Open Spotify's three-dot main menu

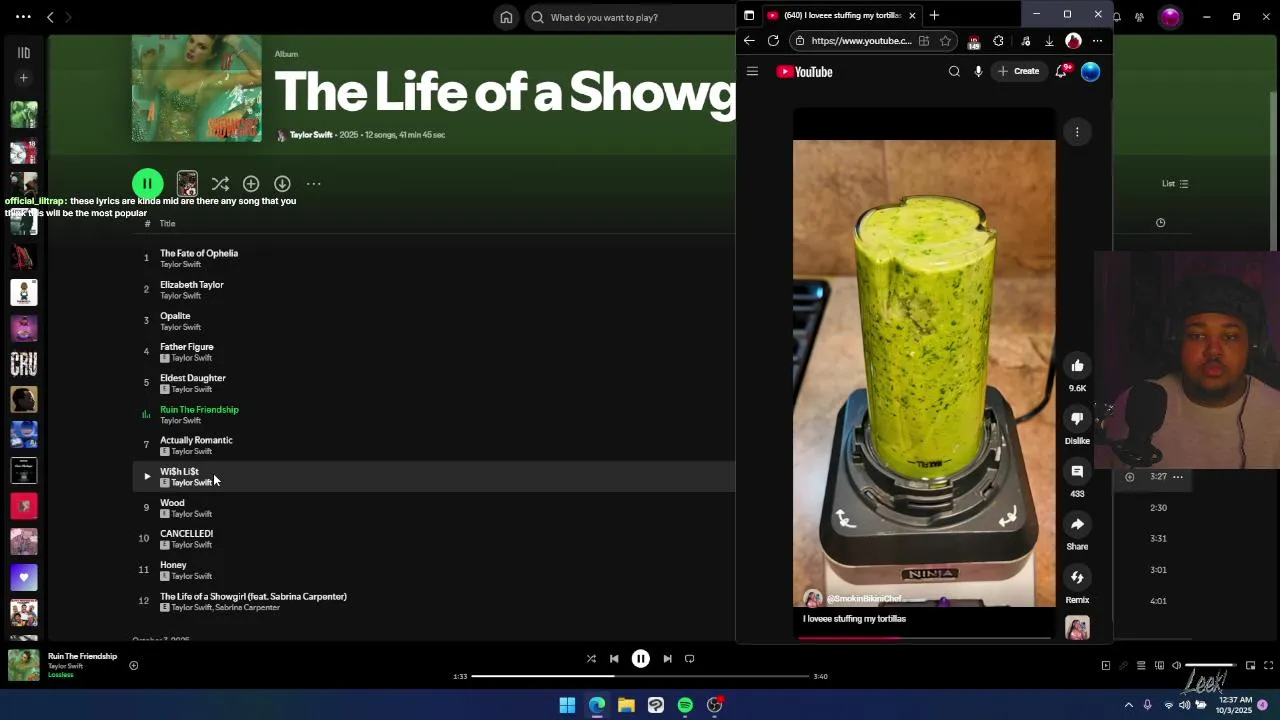(x=23, y=17)
